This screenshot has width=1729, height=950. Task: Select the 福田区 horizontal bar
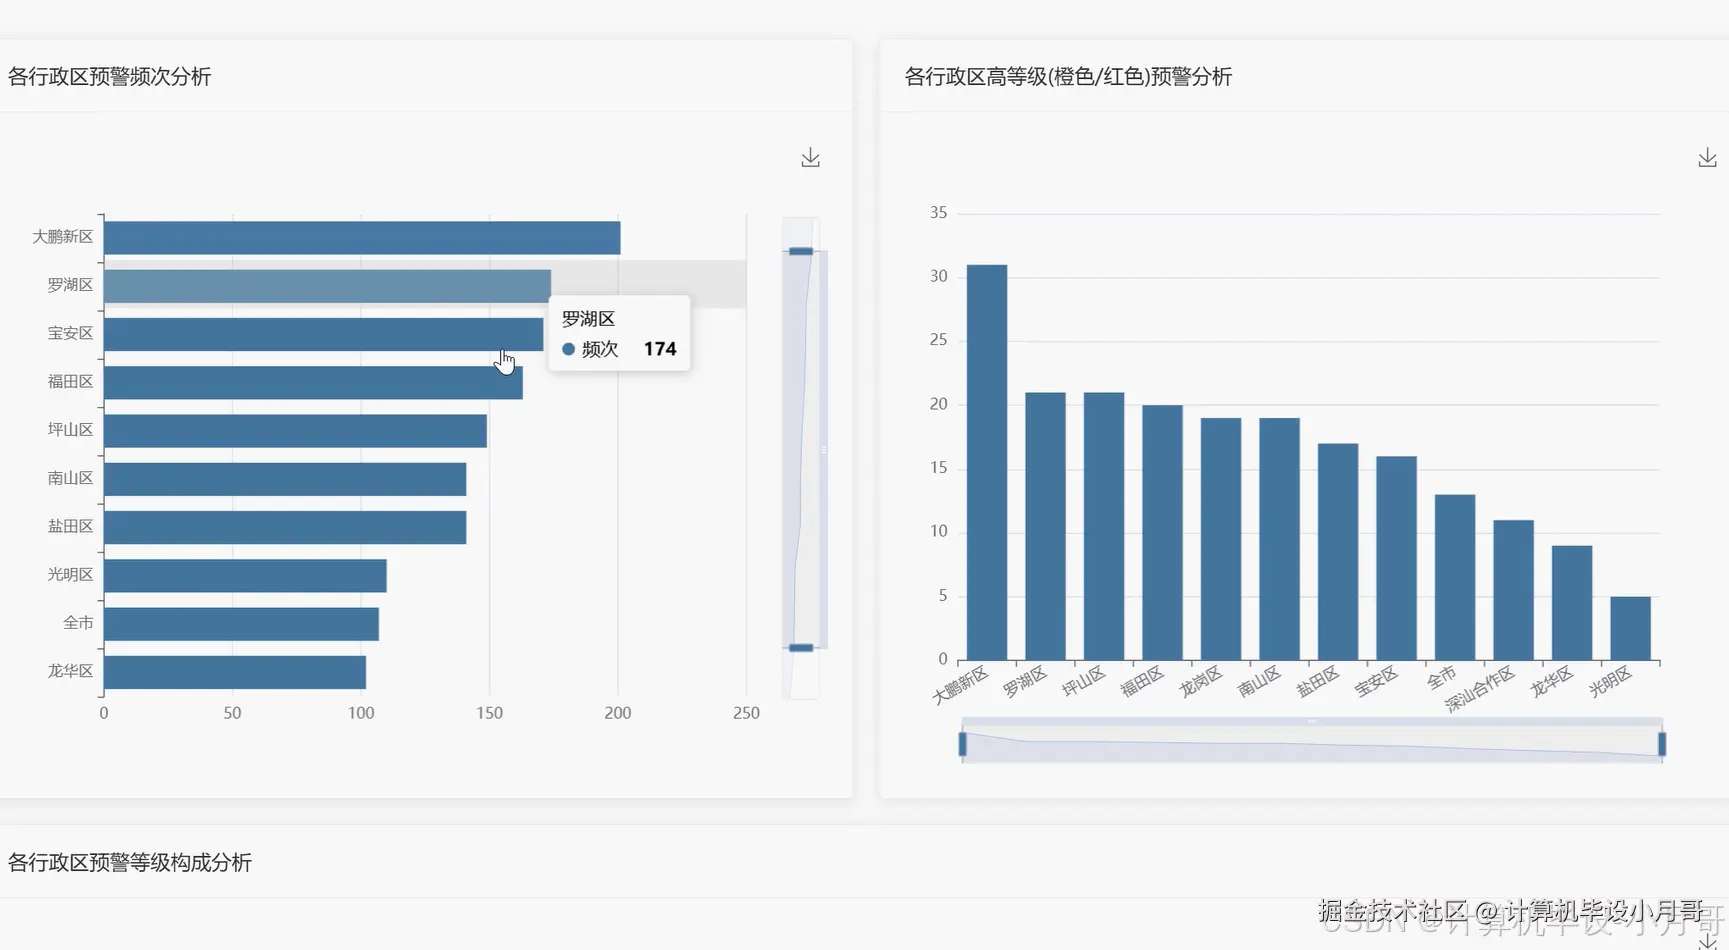313,382
